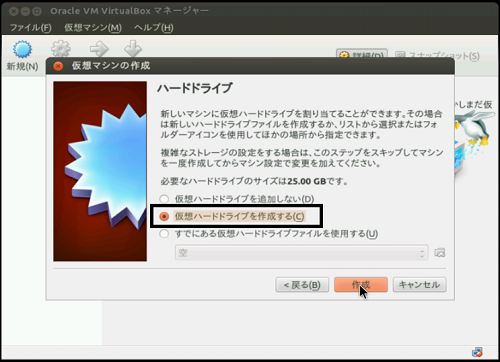
Task: Click the Settings gear toolbar icon
Action: coord(61,48)
